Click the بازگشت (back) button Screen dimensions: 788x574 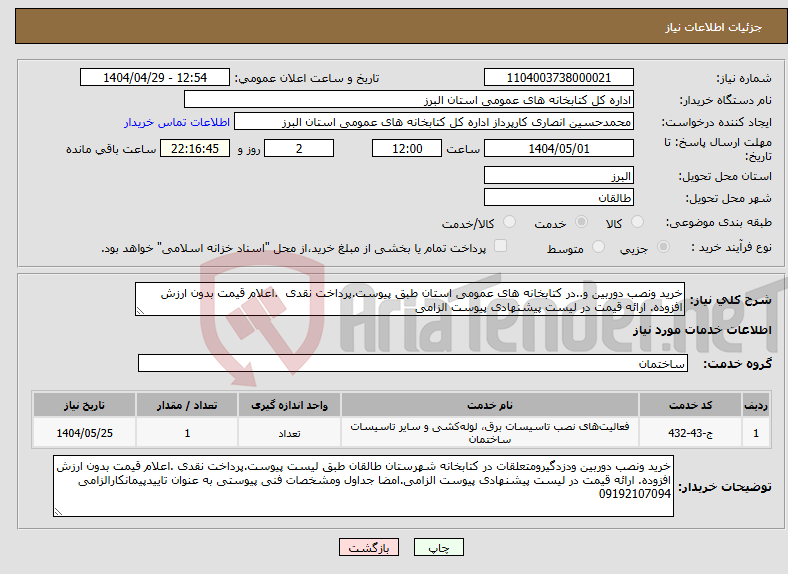(x=369, y=547)
